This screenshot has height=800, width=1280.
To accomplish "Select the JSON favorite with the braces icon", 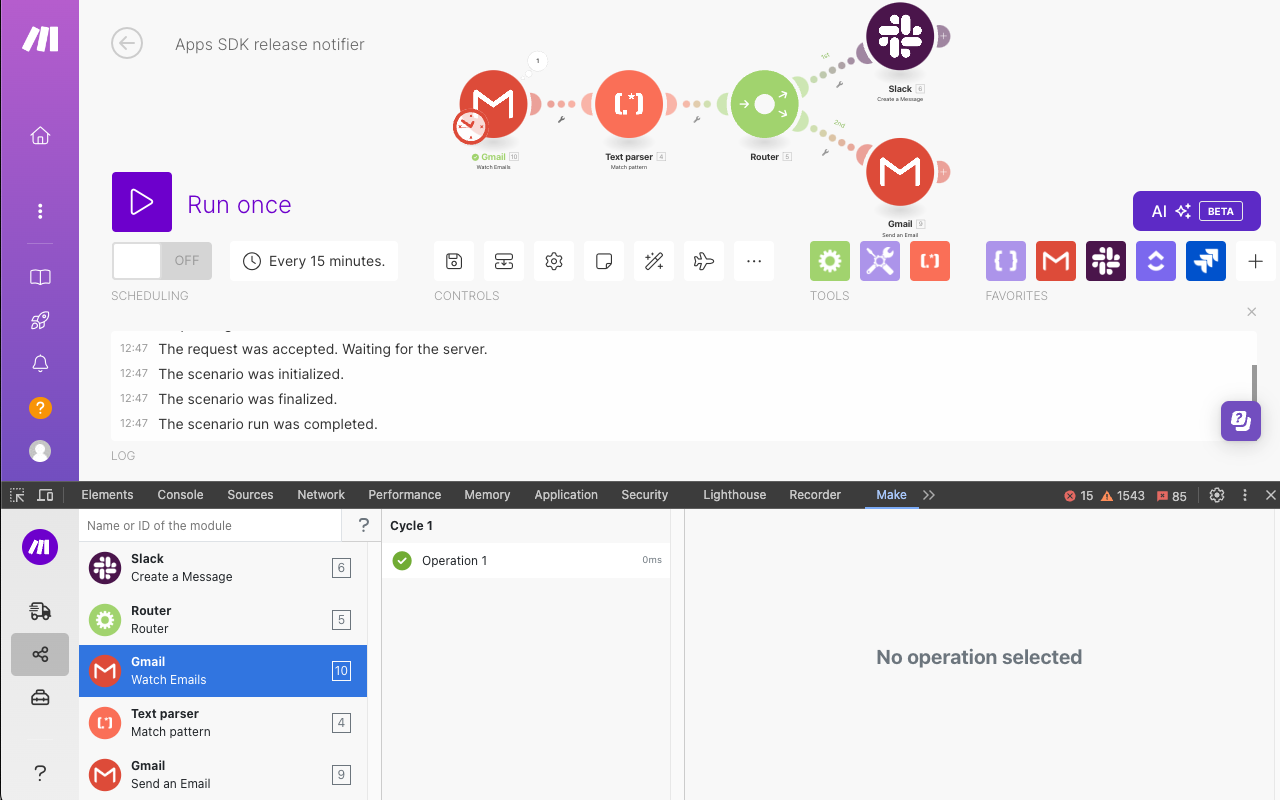I will click(x=1006, y=261).
